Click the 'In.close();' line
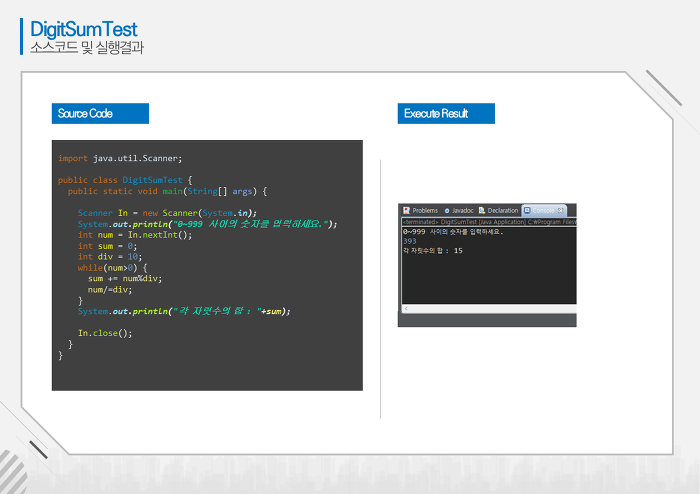Screen dimensions: 700x494 pos(105,333)
